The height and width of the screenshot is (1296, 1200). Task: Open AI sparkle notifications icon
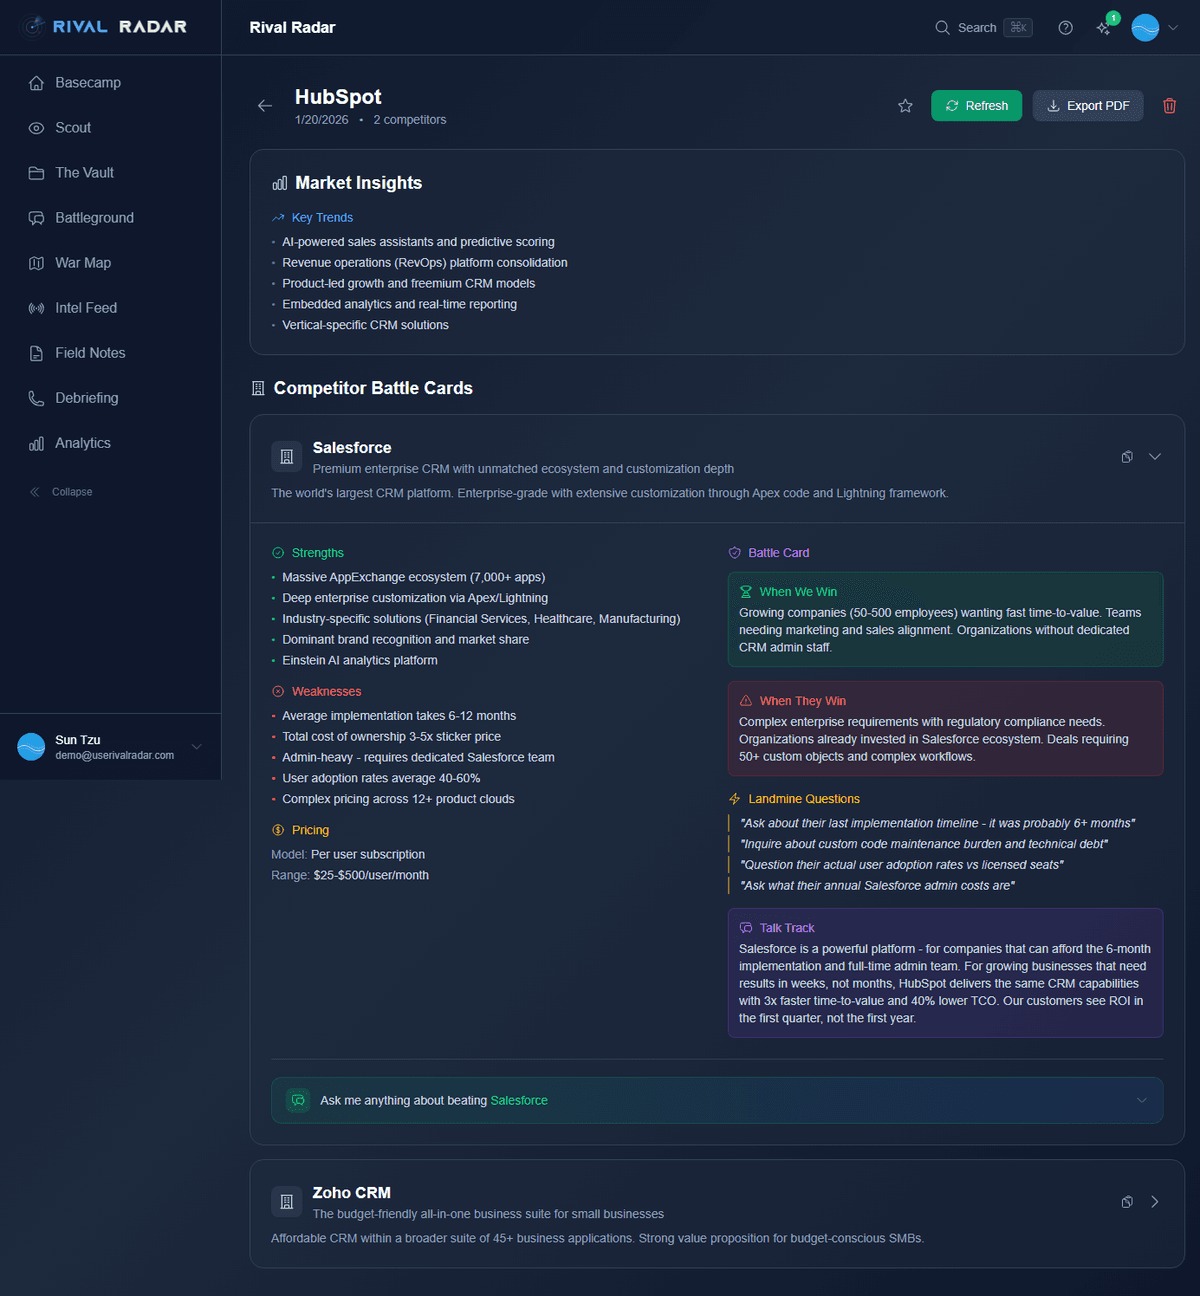[x=1104, y=28]
